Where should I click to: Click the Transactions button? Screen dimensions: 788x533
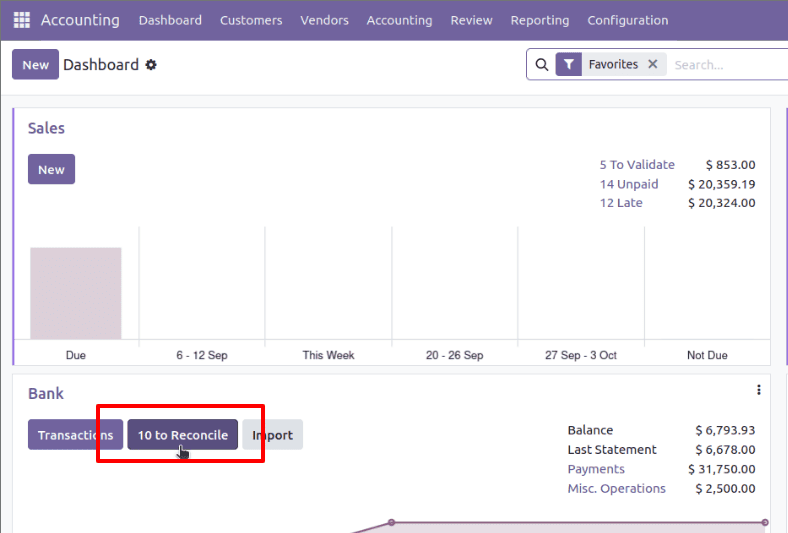75,435
